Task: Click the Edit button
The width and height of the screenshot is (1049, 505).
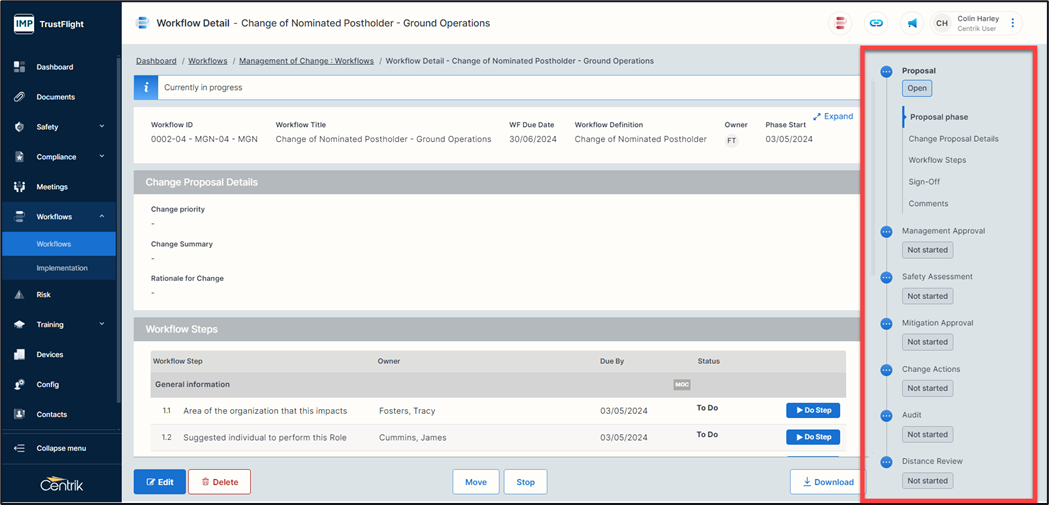Action: tap(159, 482)
